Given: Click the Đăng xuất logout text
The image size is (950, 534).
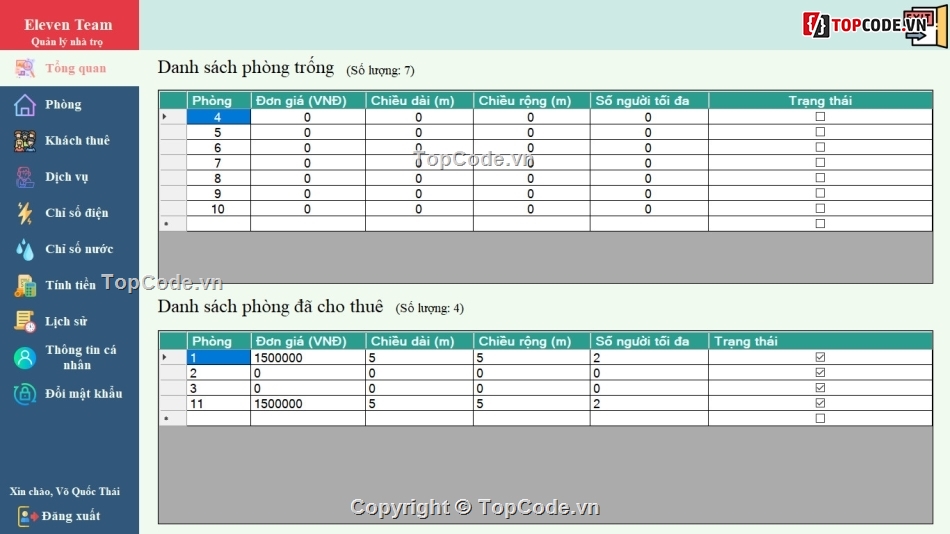Looking at the screenshot, I should pos(71,516).
